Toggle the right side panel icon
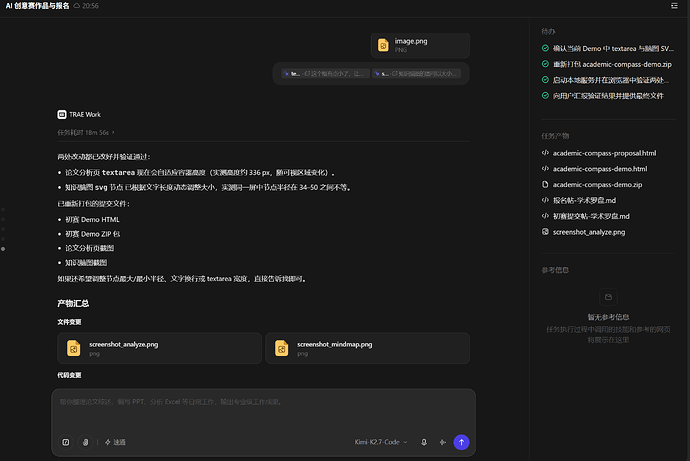690x461 pixels. coord(674,6)
